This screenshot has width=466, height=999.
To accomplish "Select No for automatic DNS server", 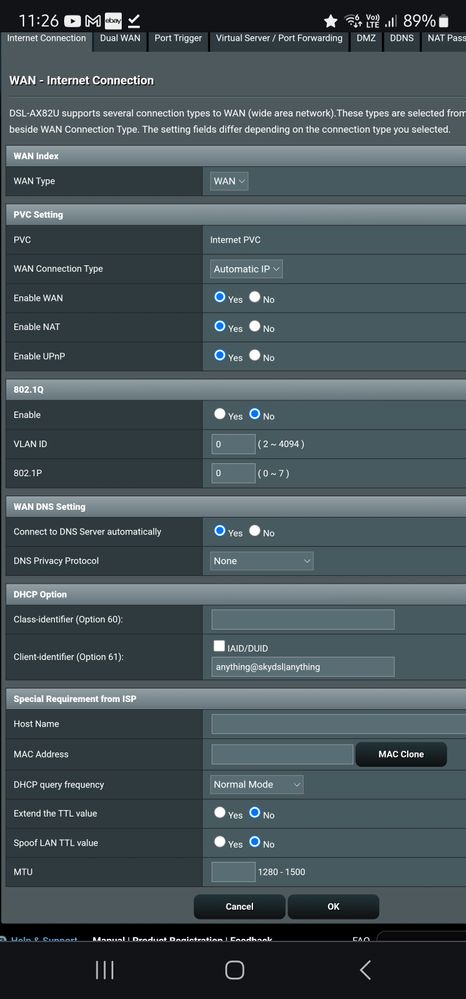I will (255, 531).
